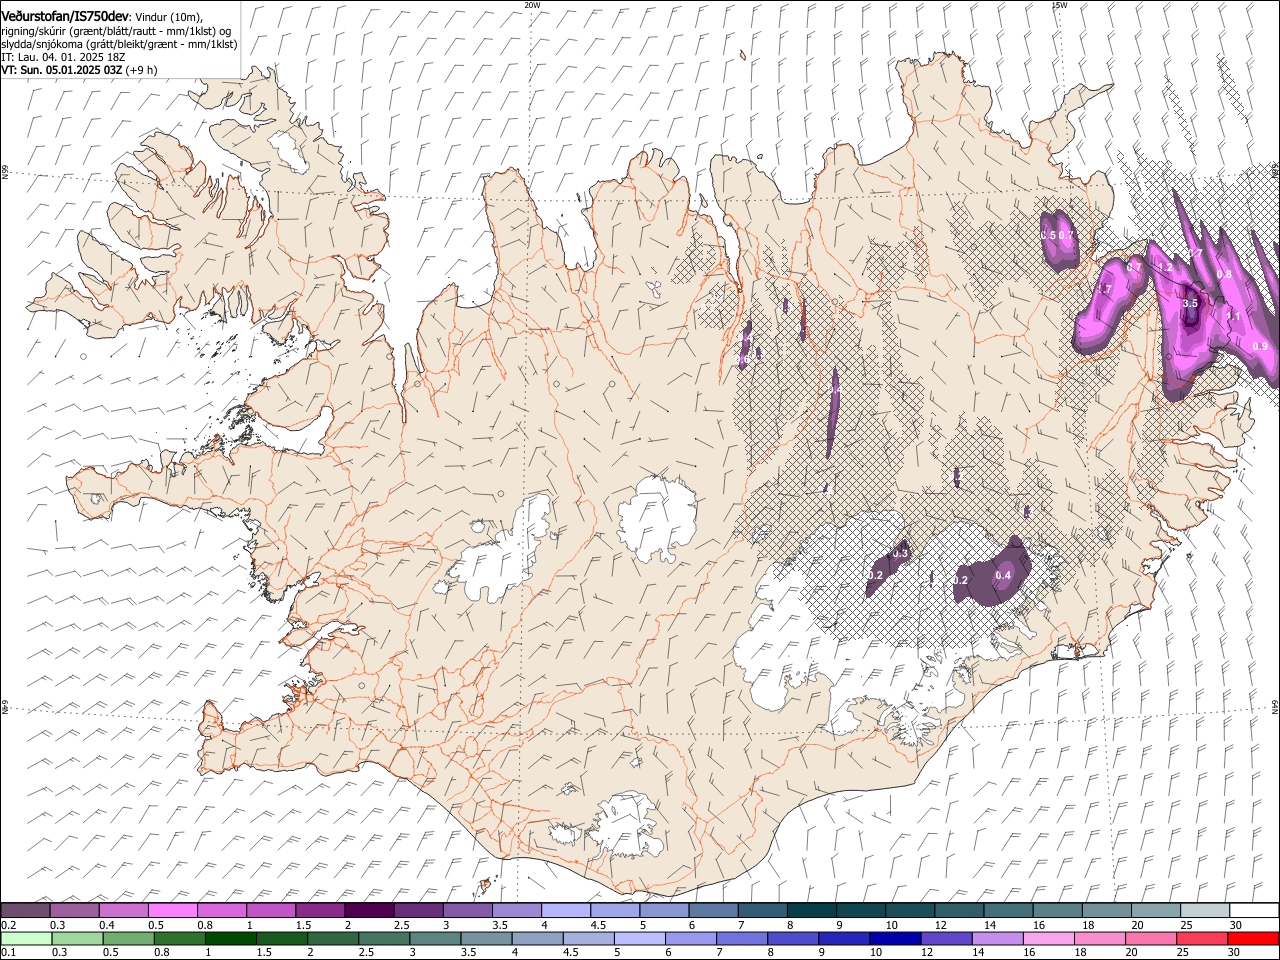Click the 15W longitude label
The height and width of the screenshot is (960, 1280).
(x=1059, y=4)
